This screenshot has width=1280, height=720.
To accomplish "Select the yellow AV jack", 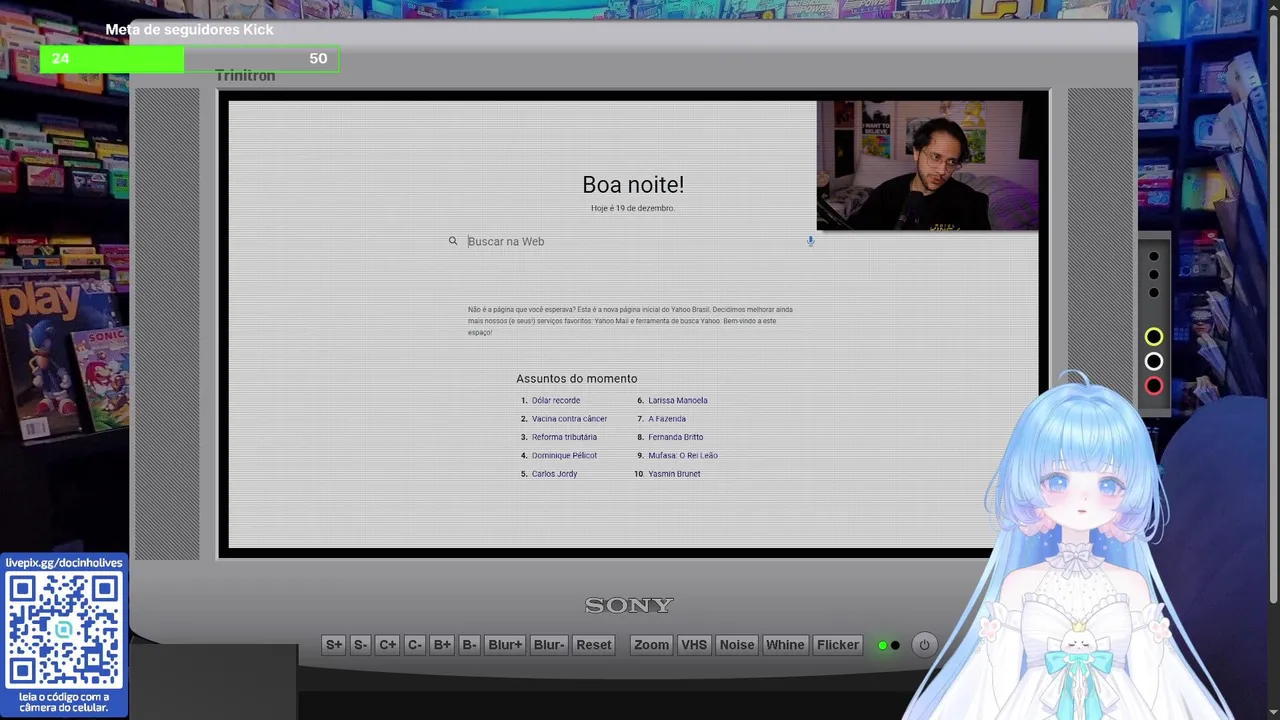I will click(x=1154, y=337).
